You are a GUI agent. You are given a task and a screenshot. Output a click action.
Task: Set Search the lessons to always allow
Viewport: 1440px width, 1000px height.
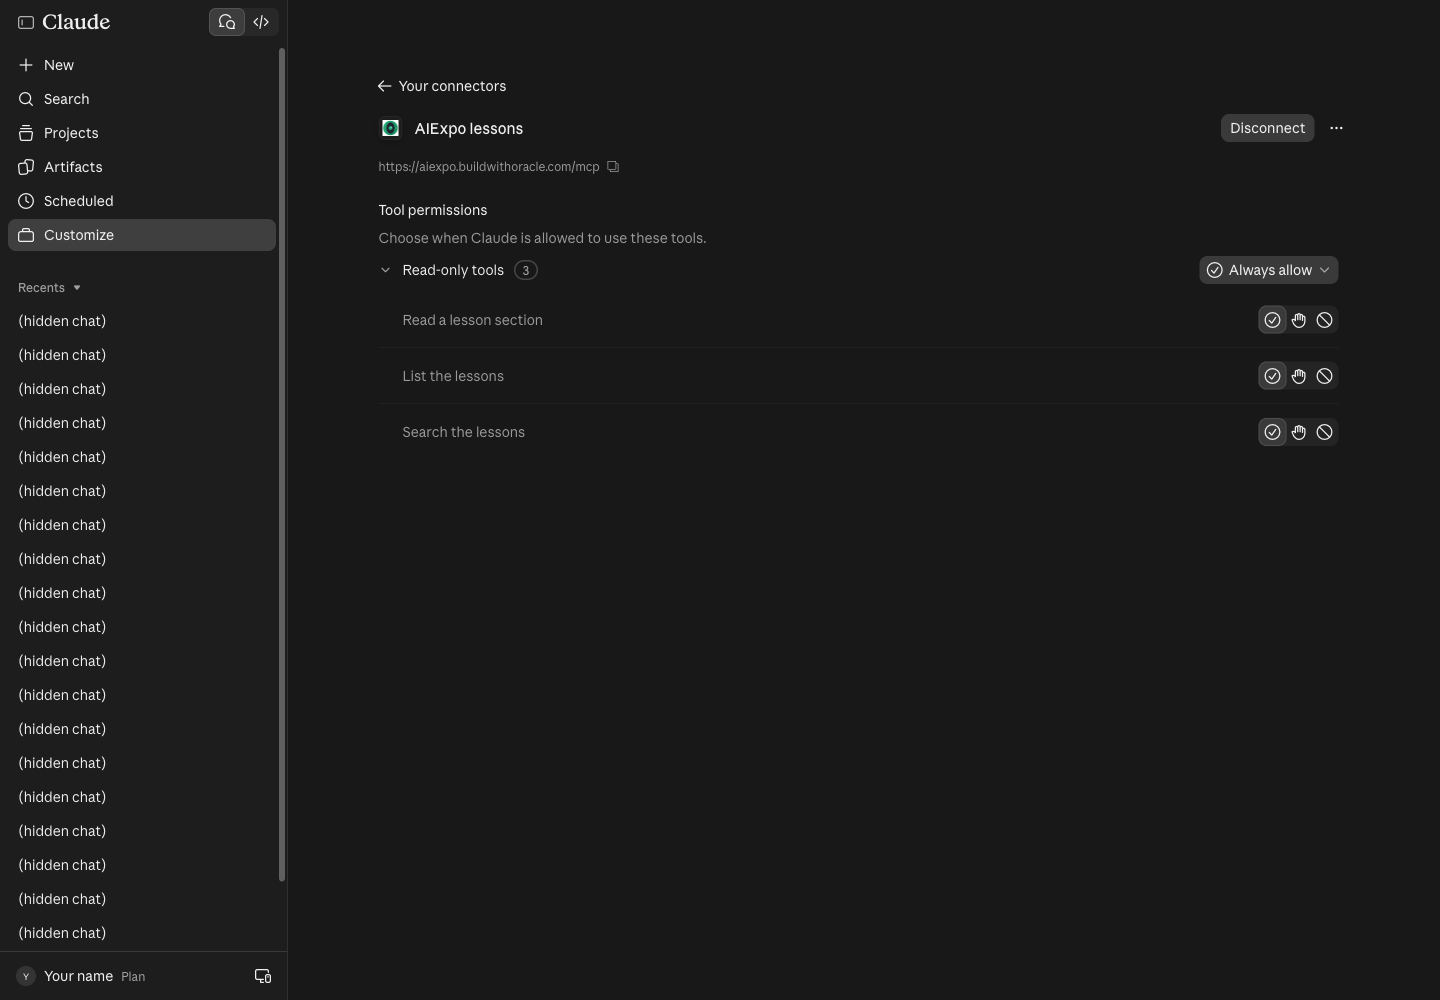pos(1272,432)
